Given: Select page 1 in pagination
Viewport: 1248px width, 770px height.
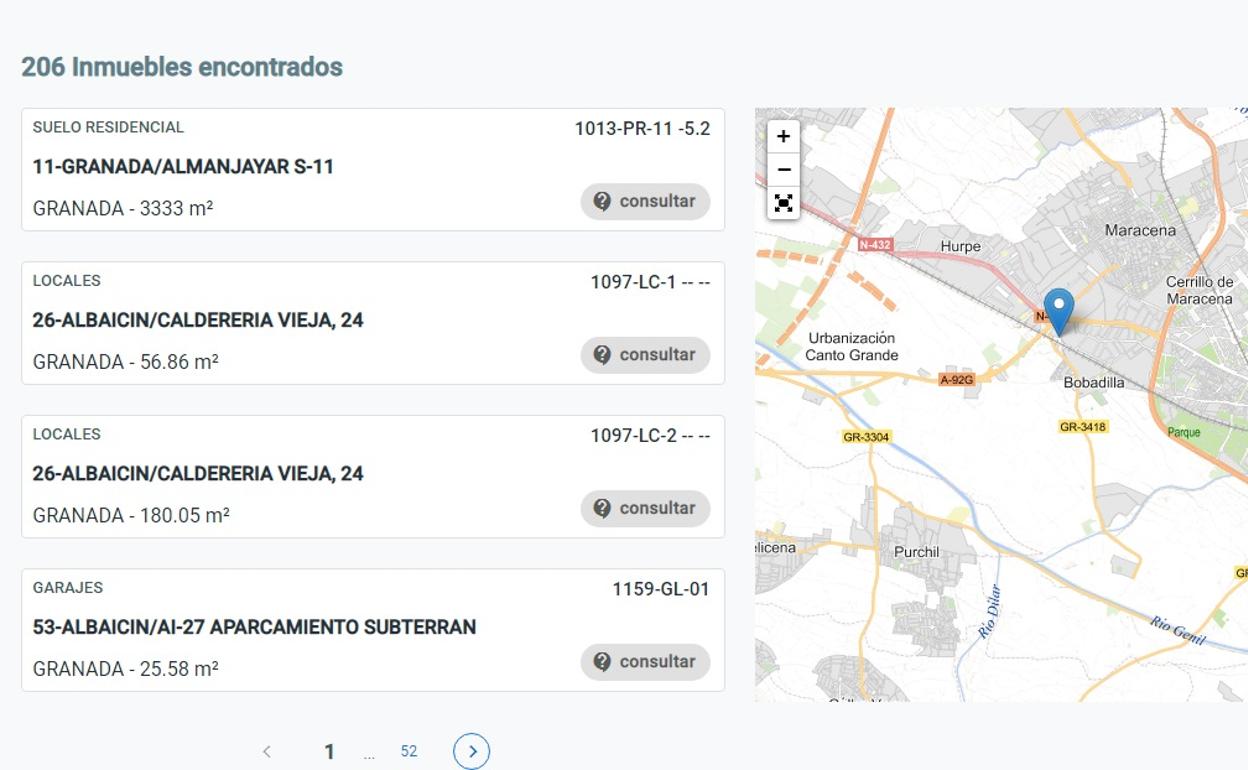Looking at the screenshot, I should coord(329,752).
